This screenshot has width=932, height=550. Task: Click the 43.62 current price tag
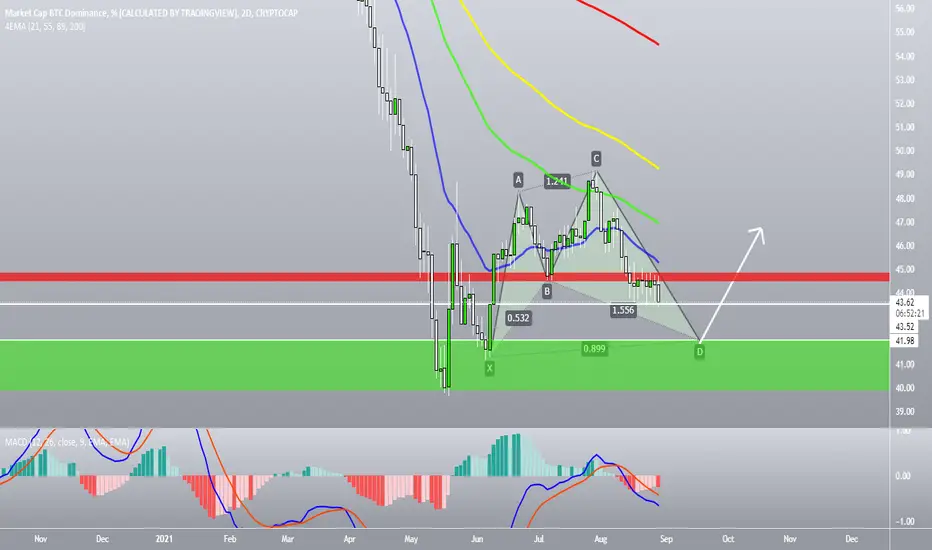(905, 303)
